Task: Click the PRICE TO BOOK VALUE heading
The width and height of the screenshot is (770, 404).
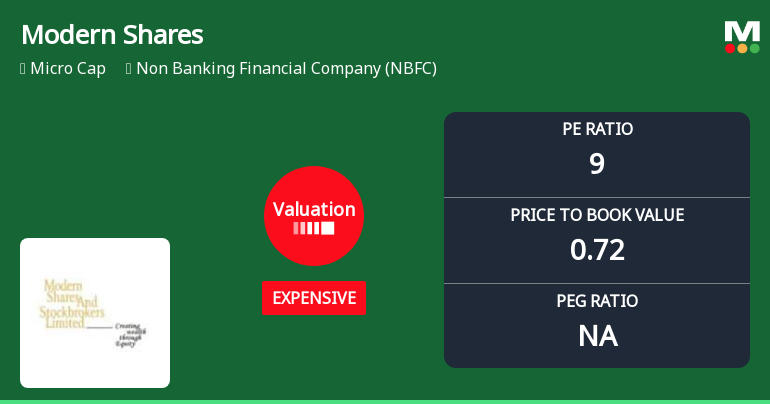Action: [597, 215]
